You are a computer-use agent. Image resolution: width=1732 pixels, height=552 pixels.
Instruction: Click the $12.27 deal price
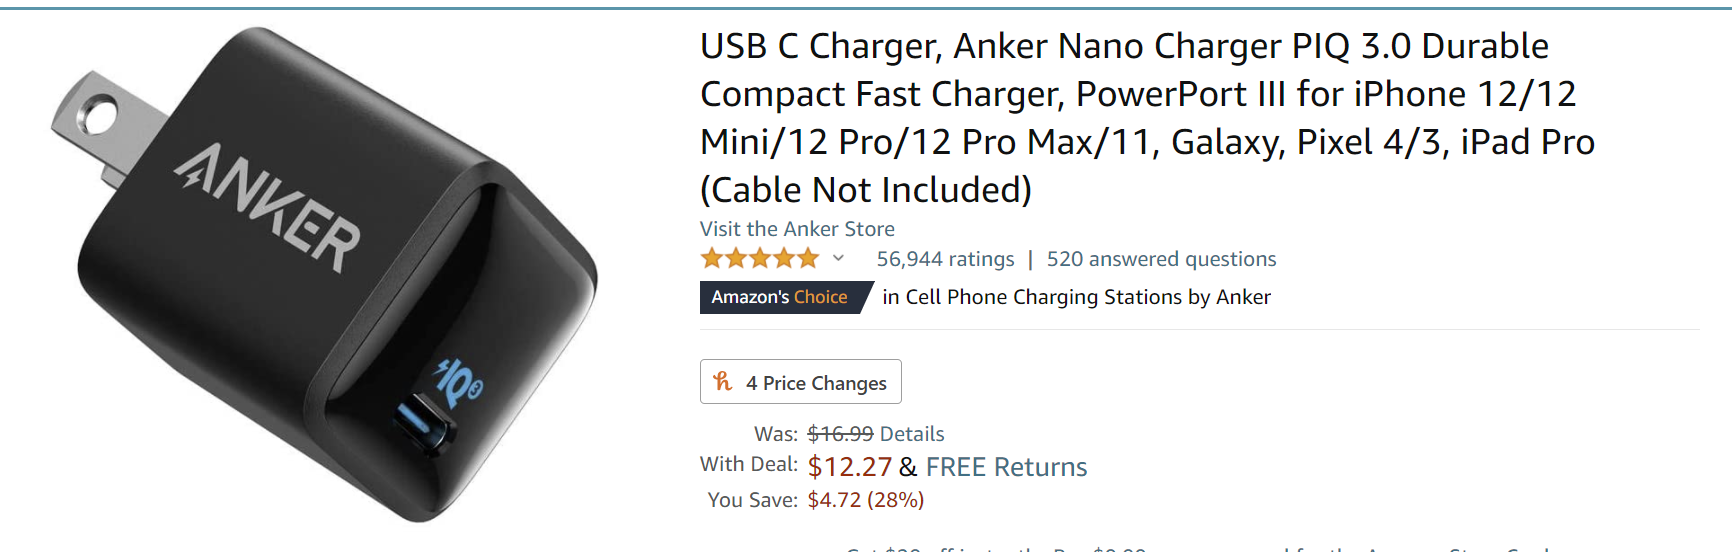click(849, 467)
